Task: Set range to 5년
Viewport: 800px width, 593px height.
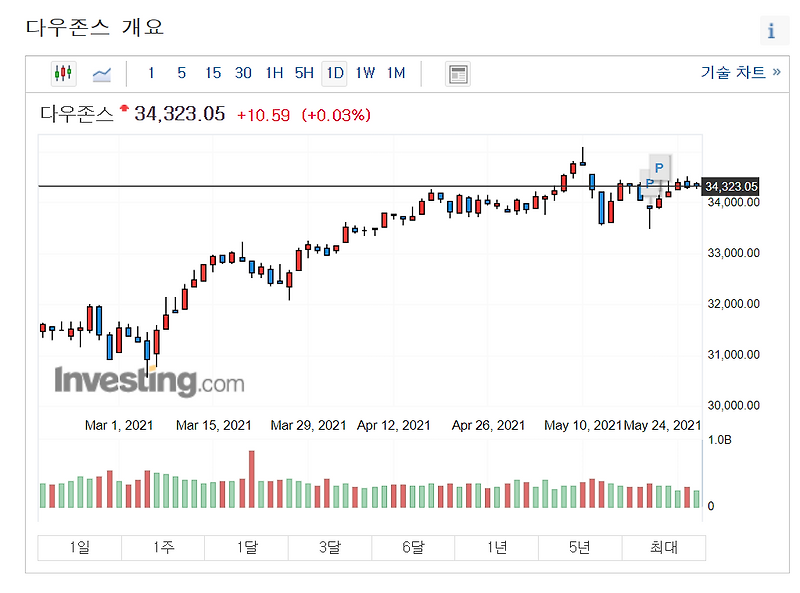Action: [x=580, y=548]
